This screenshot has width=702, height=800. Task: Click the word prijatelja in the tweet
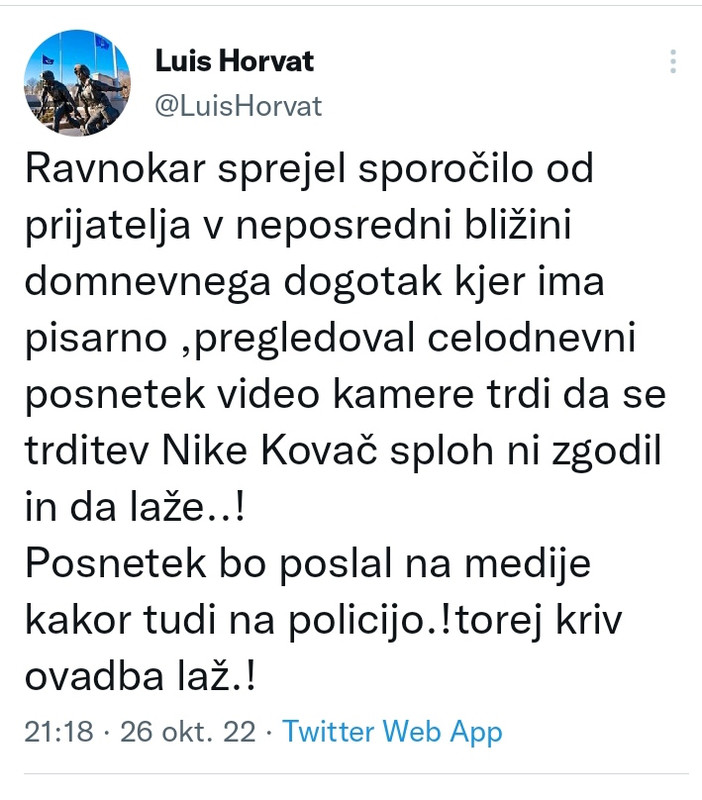pyautogui.click(x=108, y=226)
